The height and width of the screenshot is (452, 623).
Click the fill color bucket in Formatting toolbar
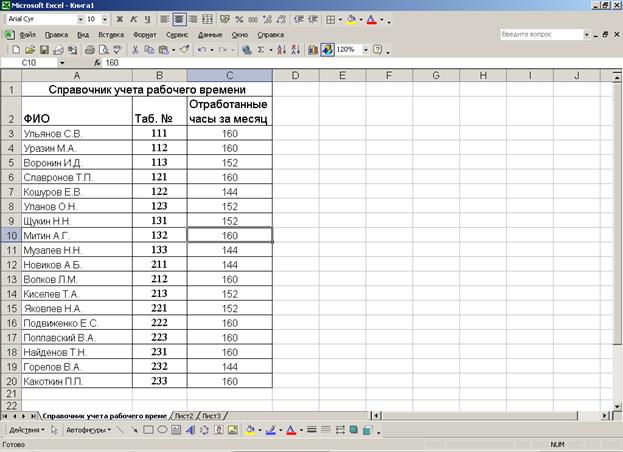tap(352, 19)
